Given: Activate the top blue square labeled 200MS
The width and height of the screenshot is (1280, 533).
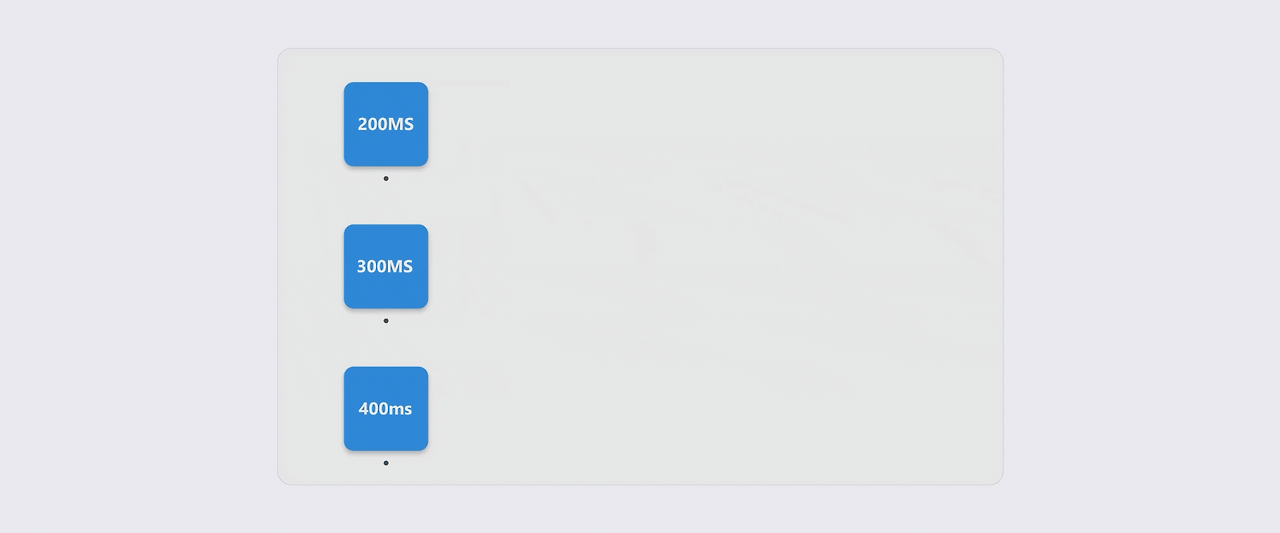Looking at the screenshot, I should click(386, 124).
